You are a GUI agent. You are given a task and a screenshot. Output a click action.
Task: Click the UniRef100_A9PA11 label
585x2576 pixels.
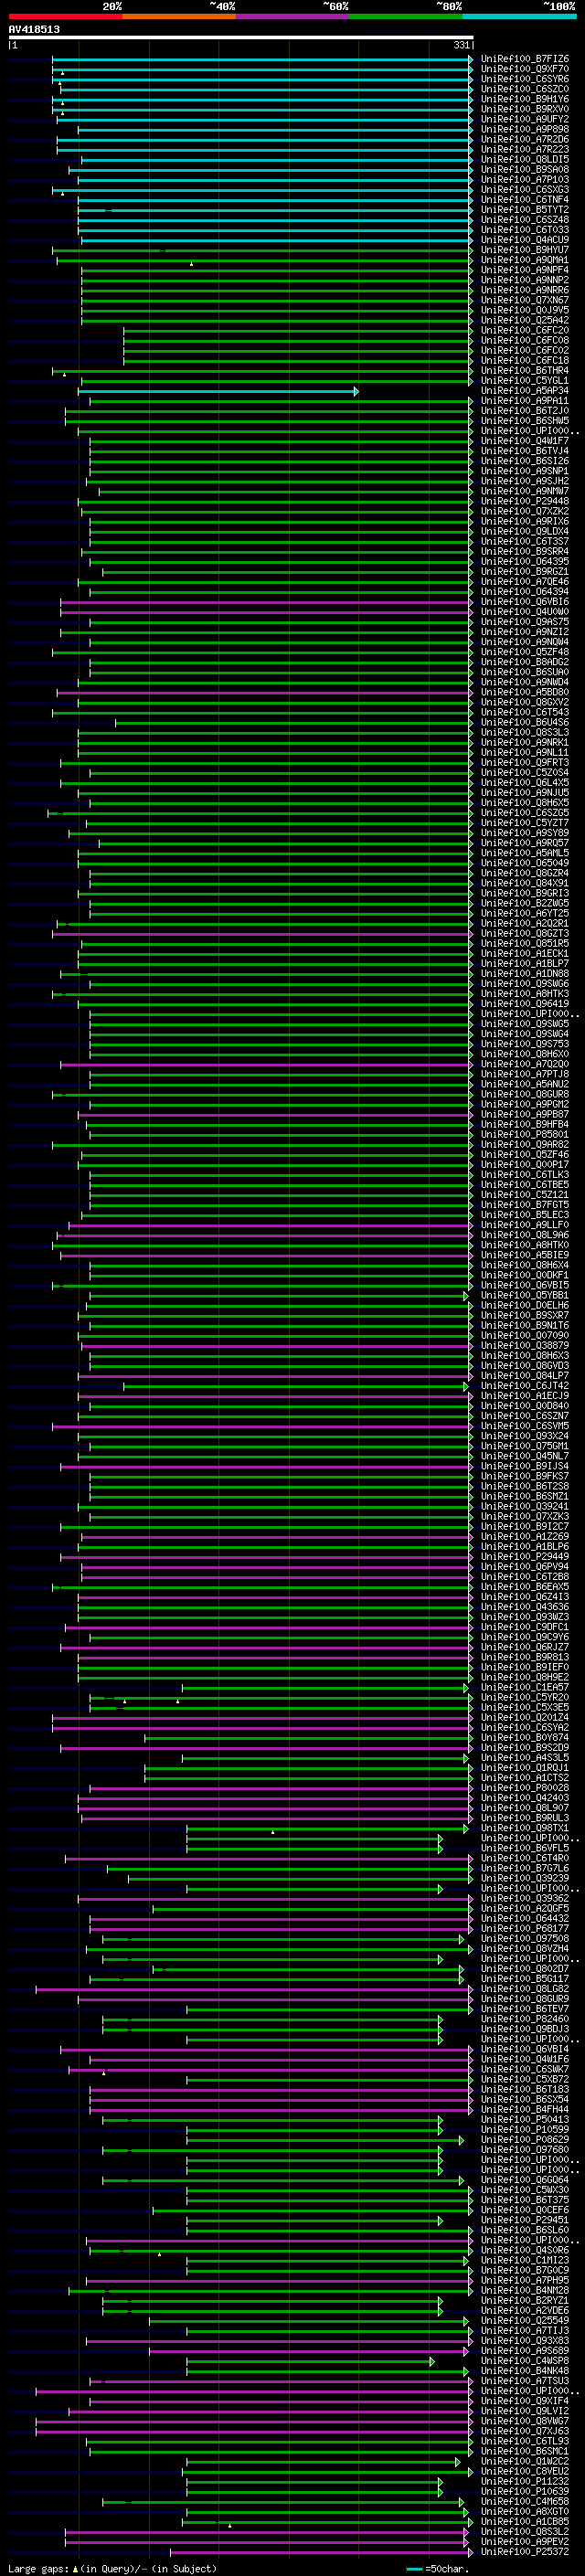point(524,401)
